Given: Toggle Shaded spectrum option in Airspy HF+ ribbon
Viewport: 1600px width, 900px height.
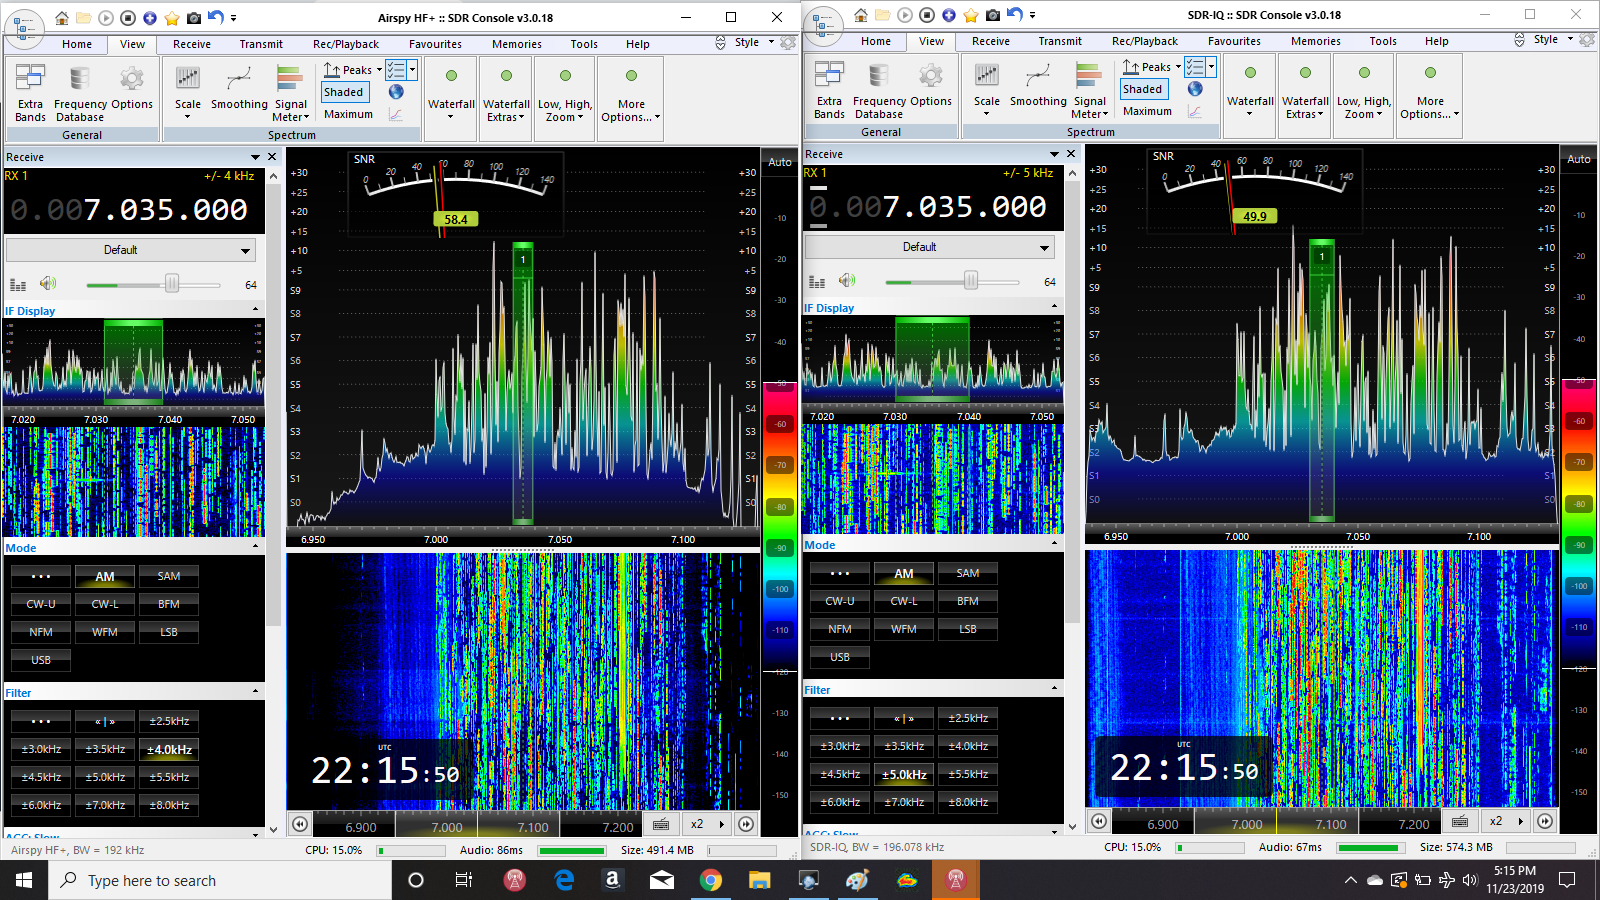Looking at the screenshot, I should click(344, 92).
